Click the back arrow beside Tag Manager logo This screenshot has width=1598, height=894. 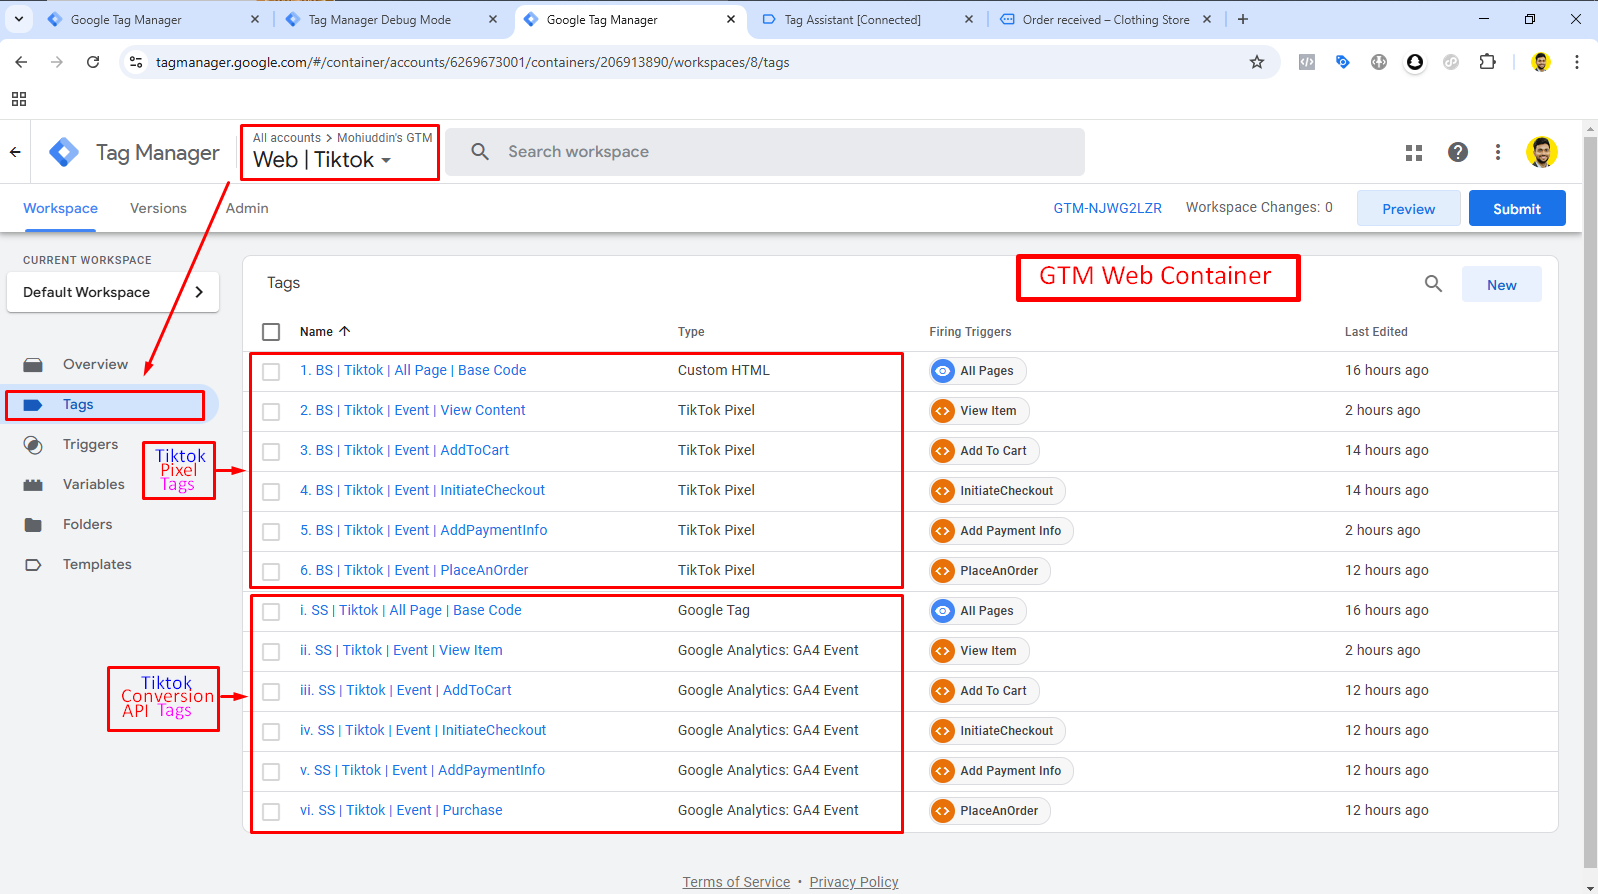coord(15,152)
